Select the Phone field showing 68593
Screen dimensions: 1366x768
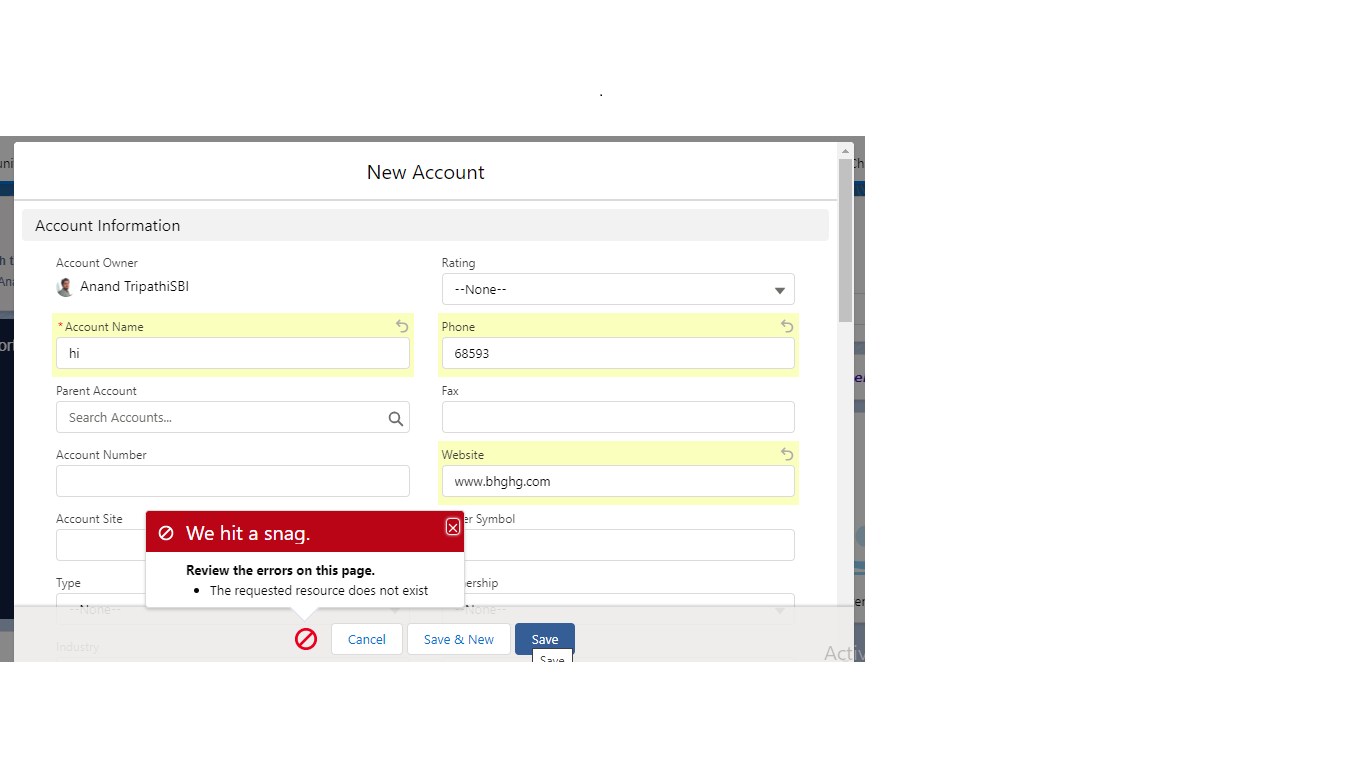(x=617, y=353)
